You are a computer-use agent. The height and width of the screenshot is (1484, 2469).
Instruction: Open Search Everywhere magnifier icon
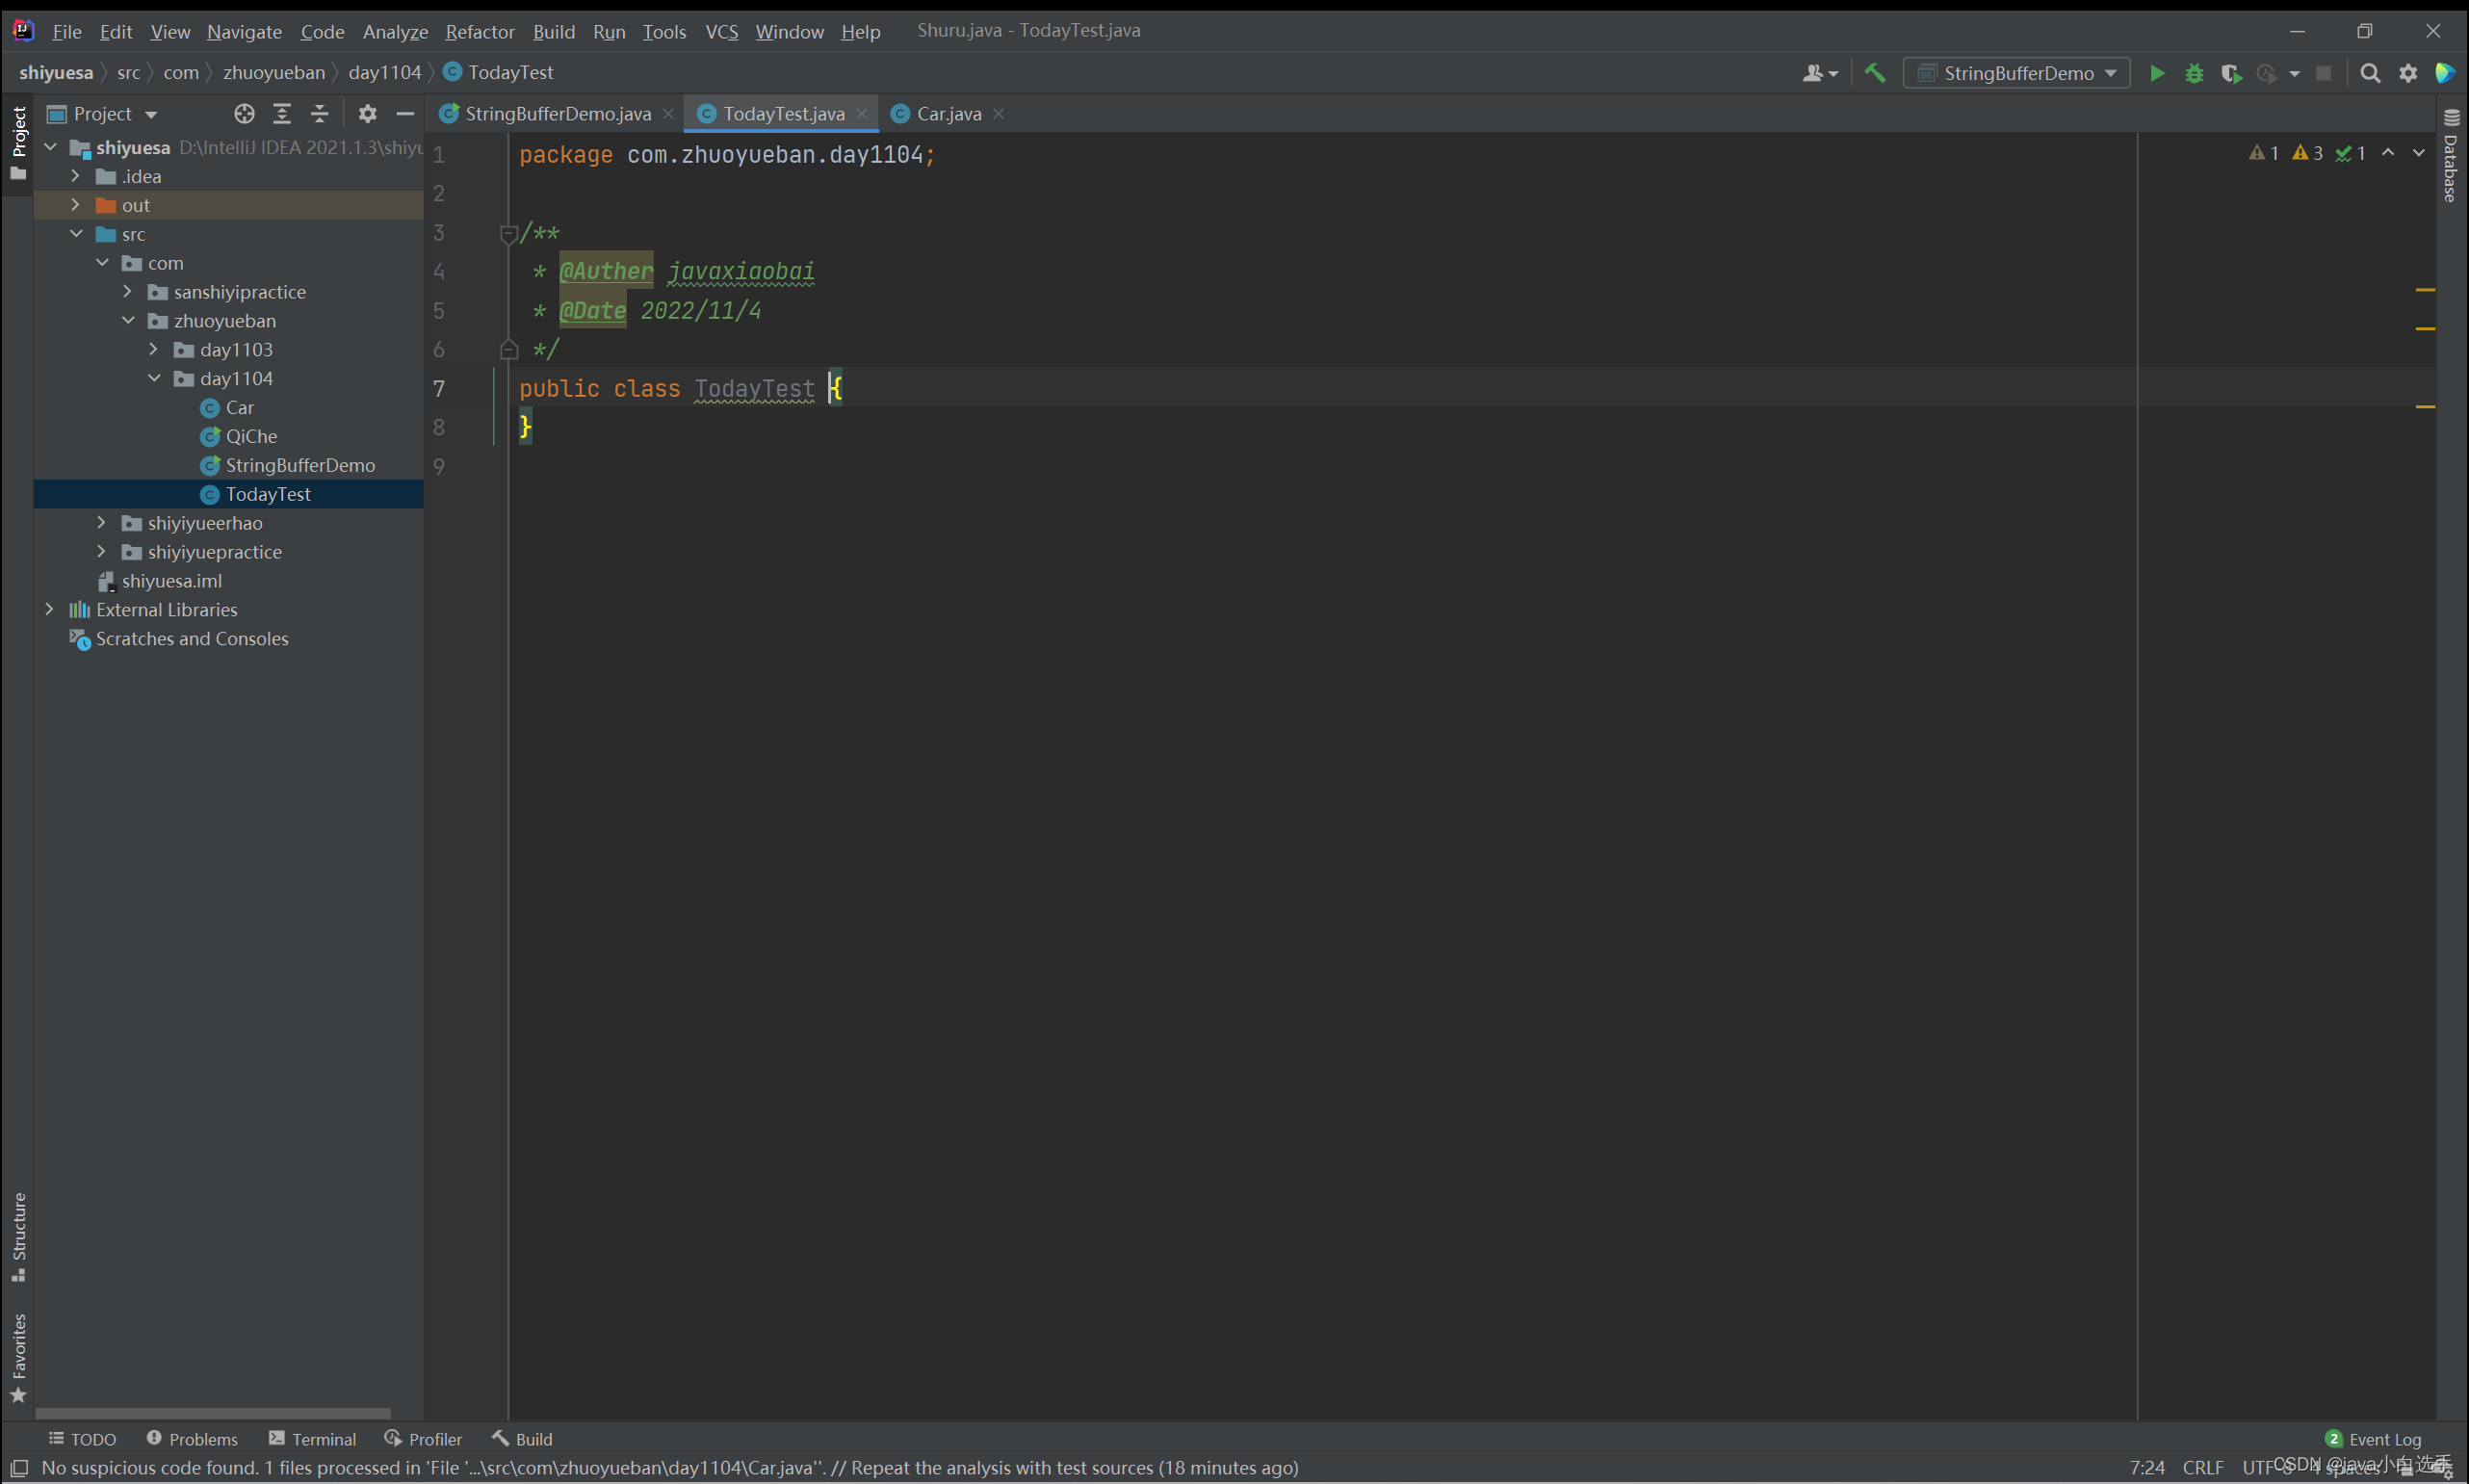point(2370,73)
